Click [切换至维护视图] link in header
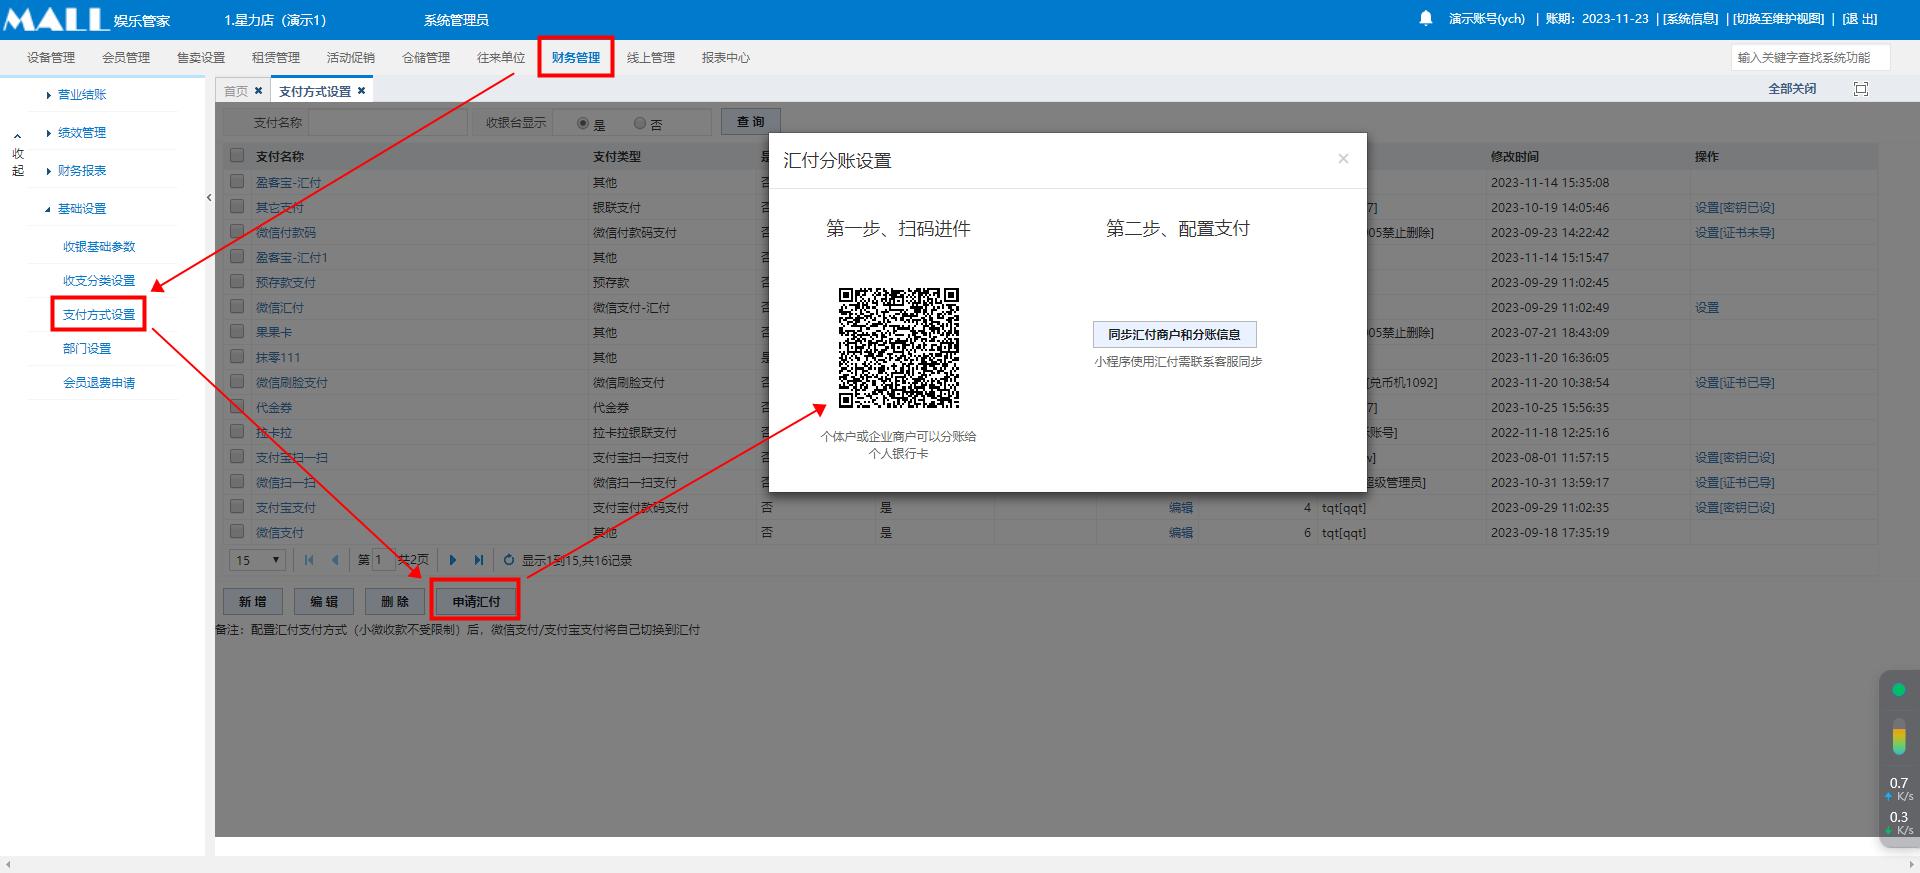The image size is (1920, 873). tap(1778, 19)
